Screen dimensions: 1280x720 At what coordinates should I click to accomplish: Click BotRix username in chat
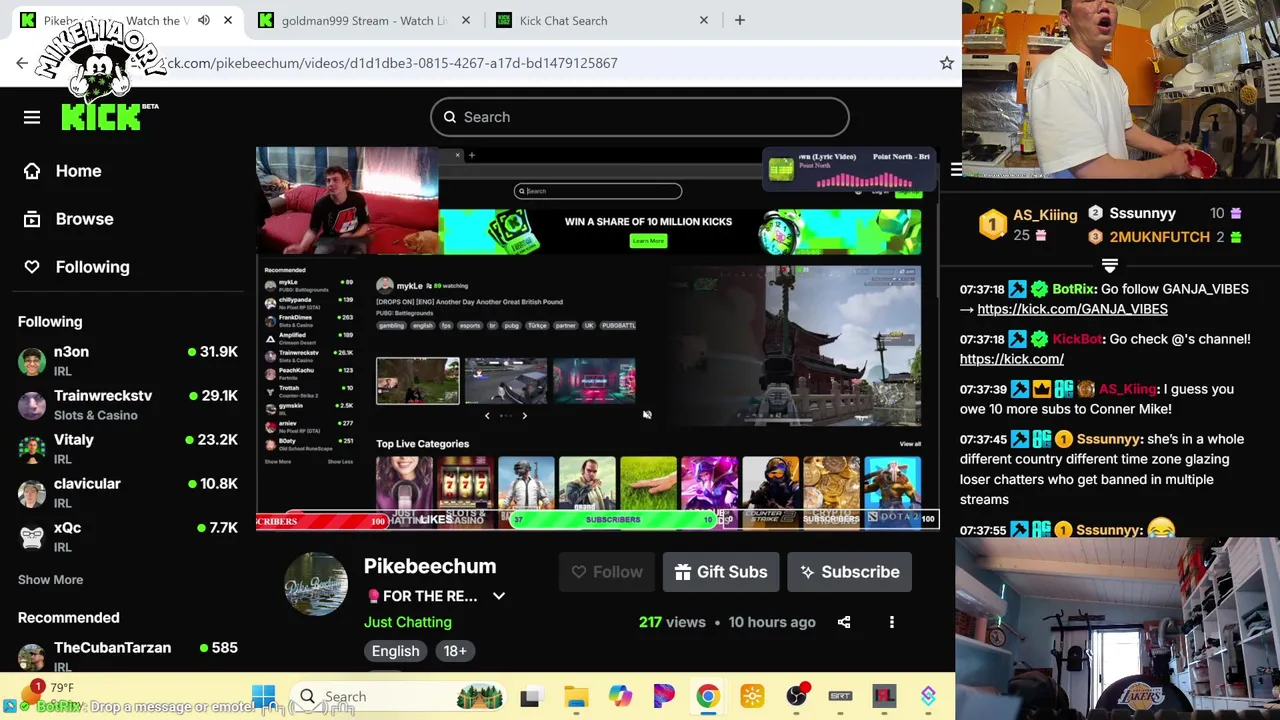(1073, 289)
